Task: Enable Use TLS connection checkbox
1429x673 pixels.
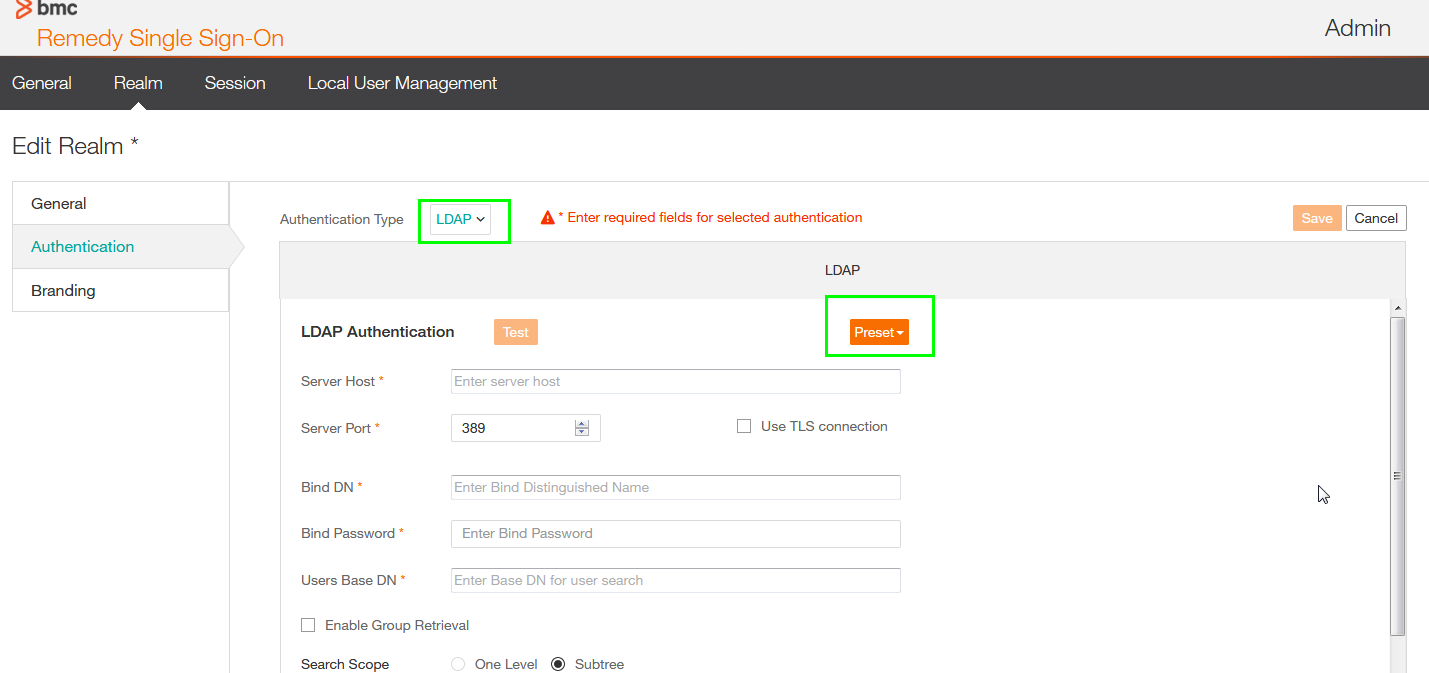Action: click(x=744, y=426)
